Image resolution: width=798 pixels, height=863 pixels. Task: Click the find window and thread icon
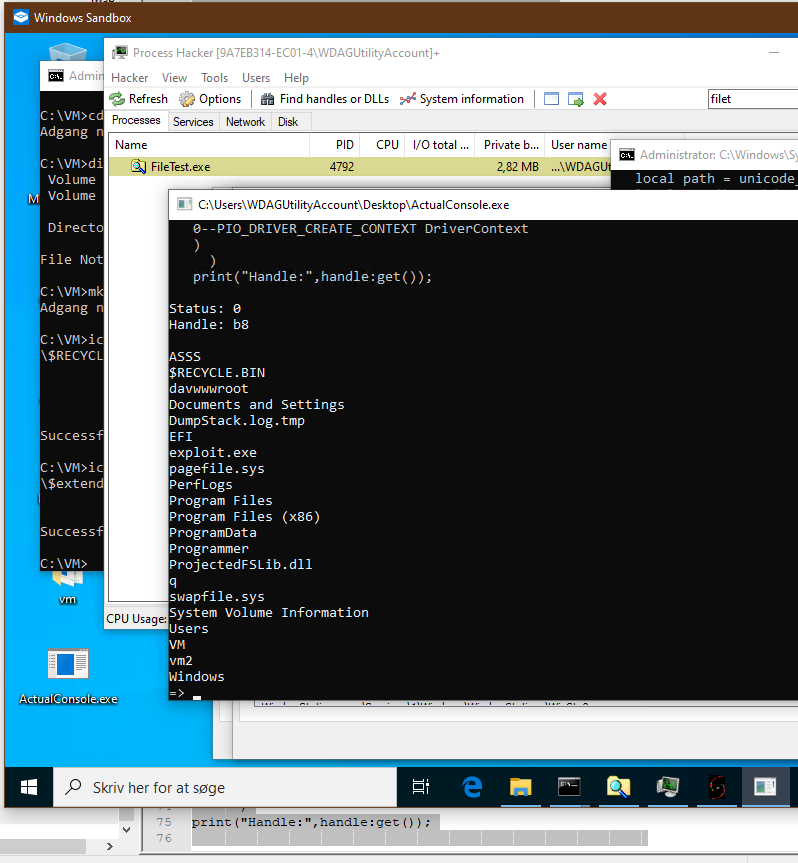point(575,99)
